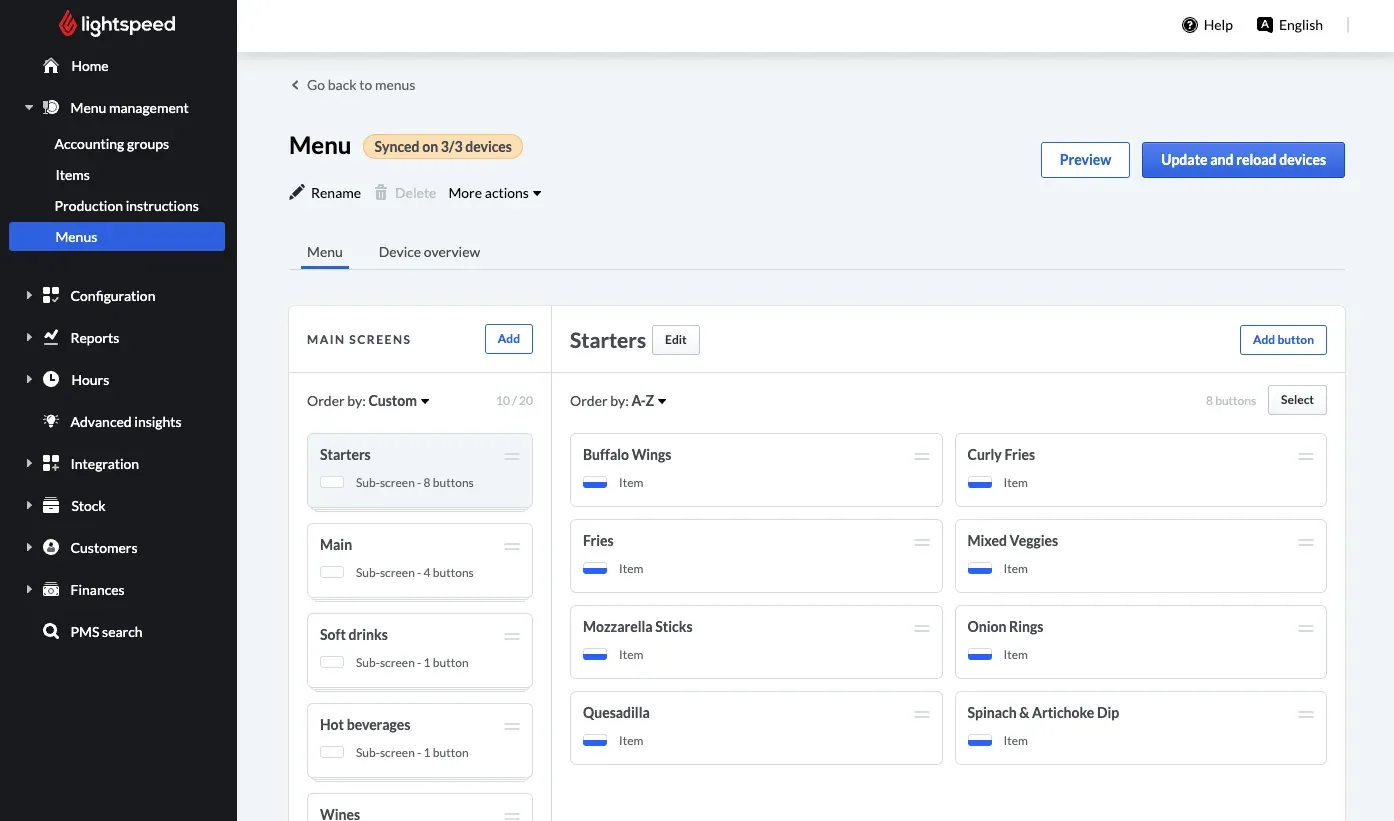Expand the Configuration section arrow

click(x=29, y=296)
